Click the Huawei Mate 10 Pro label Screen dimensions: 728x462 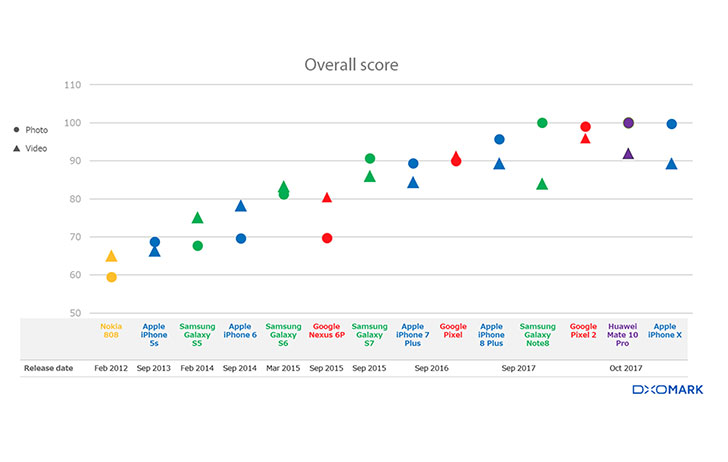pos(623,335)
